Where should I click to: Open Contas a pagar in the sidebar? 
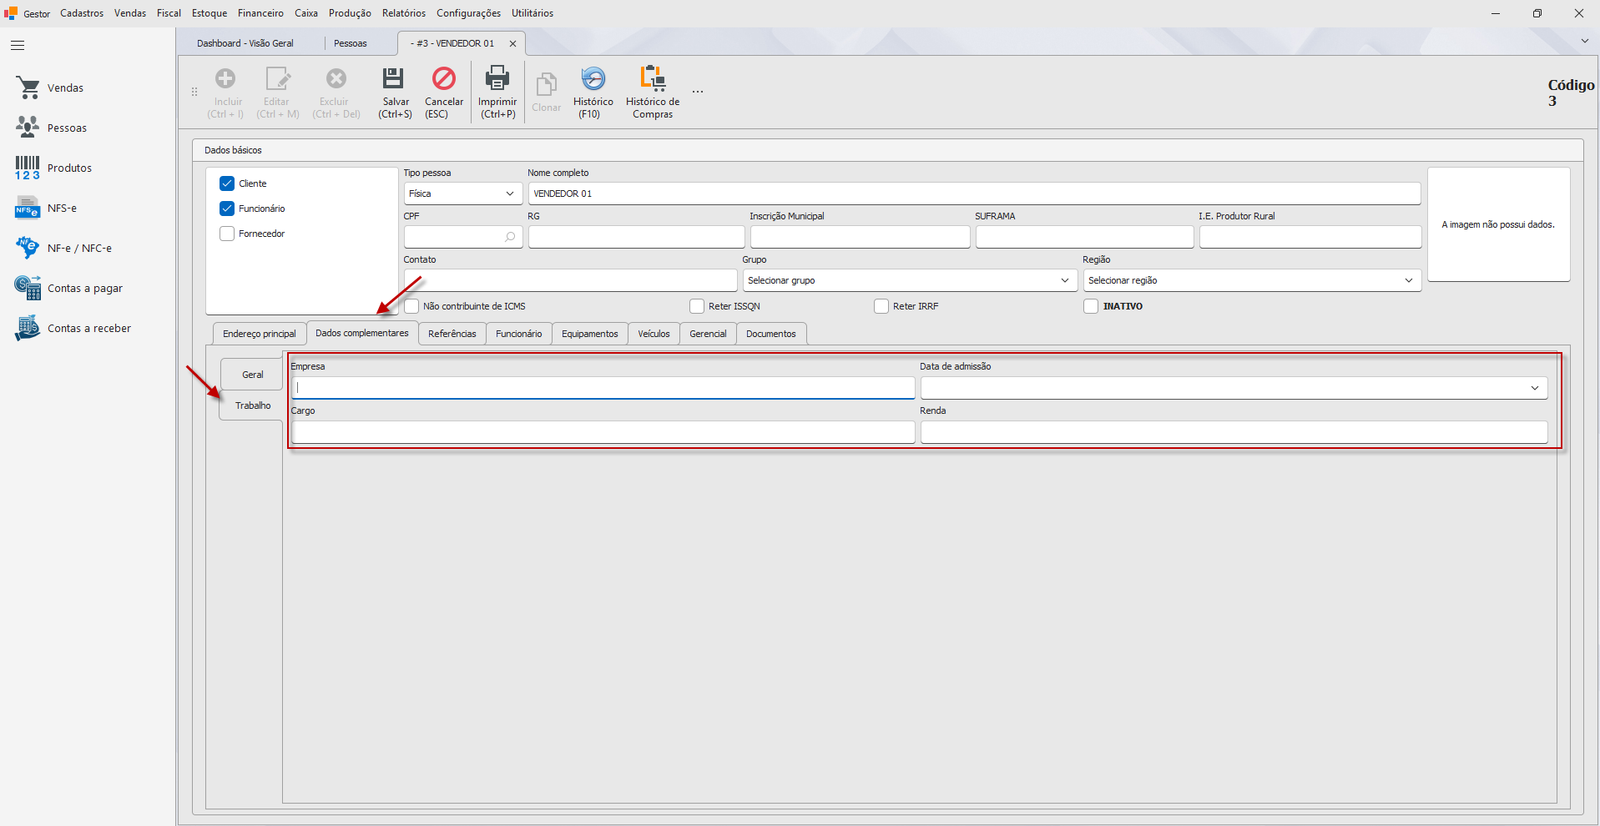pyautogui.click(x=70, y=288)
